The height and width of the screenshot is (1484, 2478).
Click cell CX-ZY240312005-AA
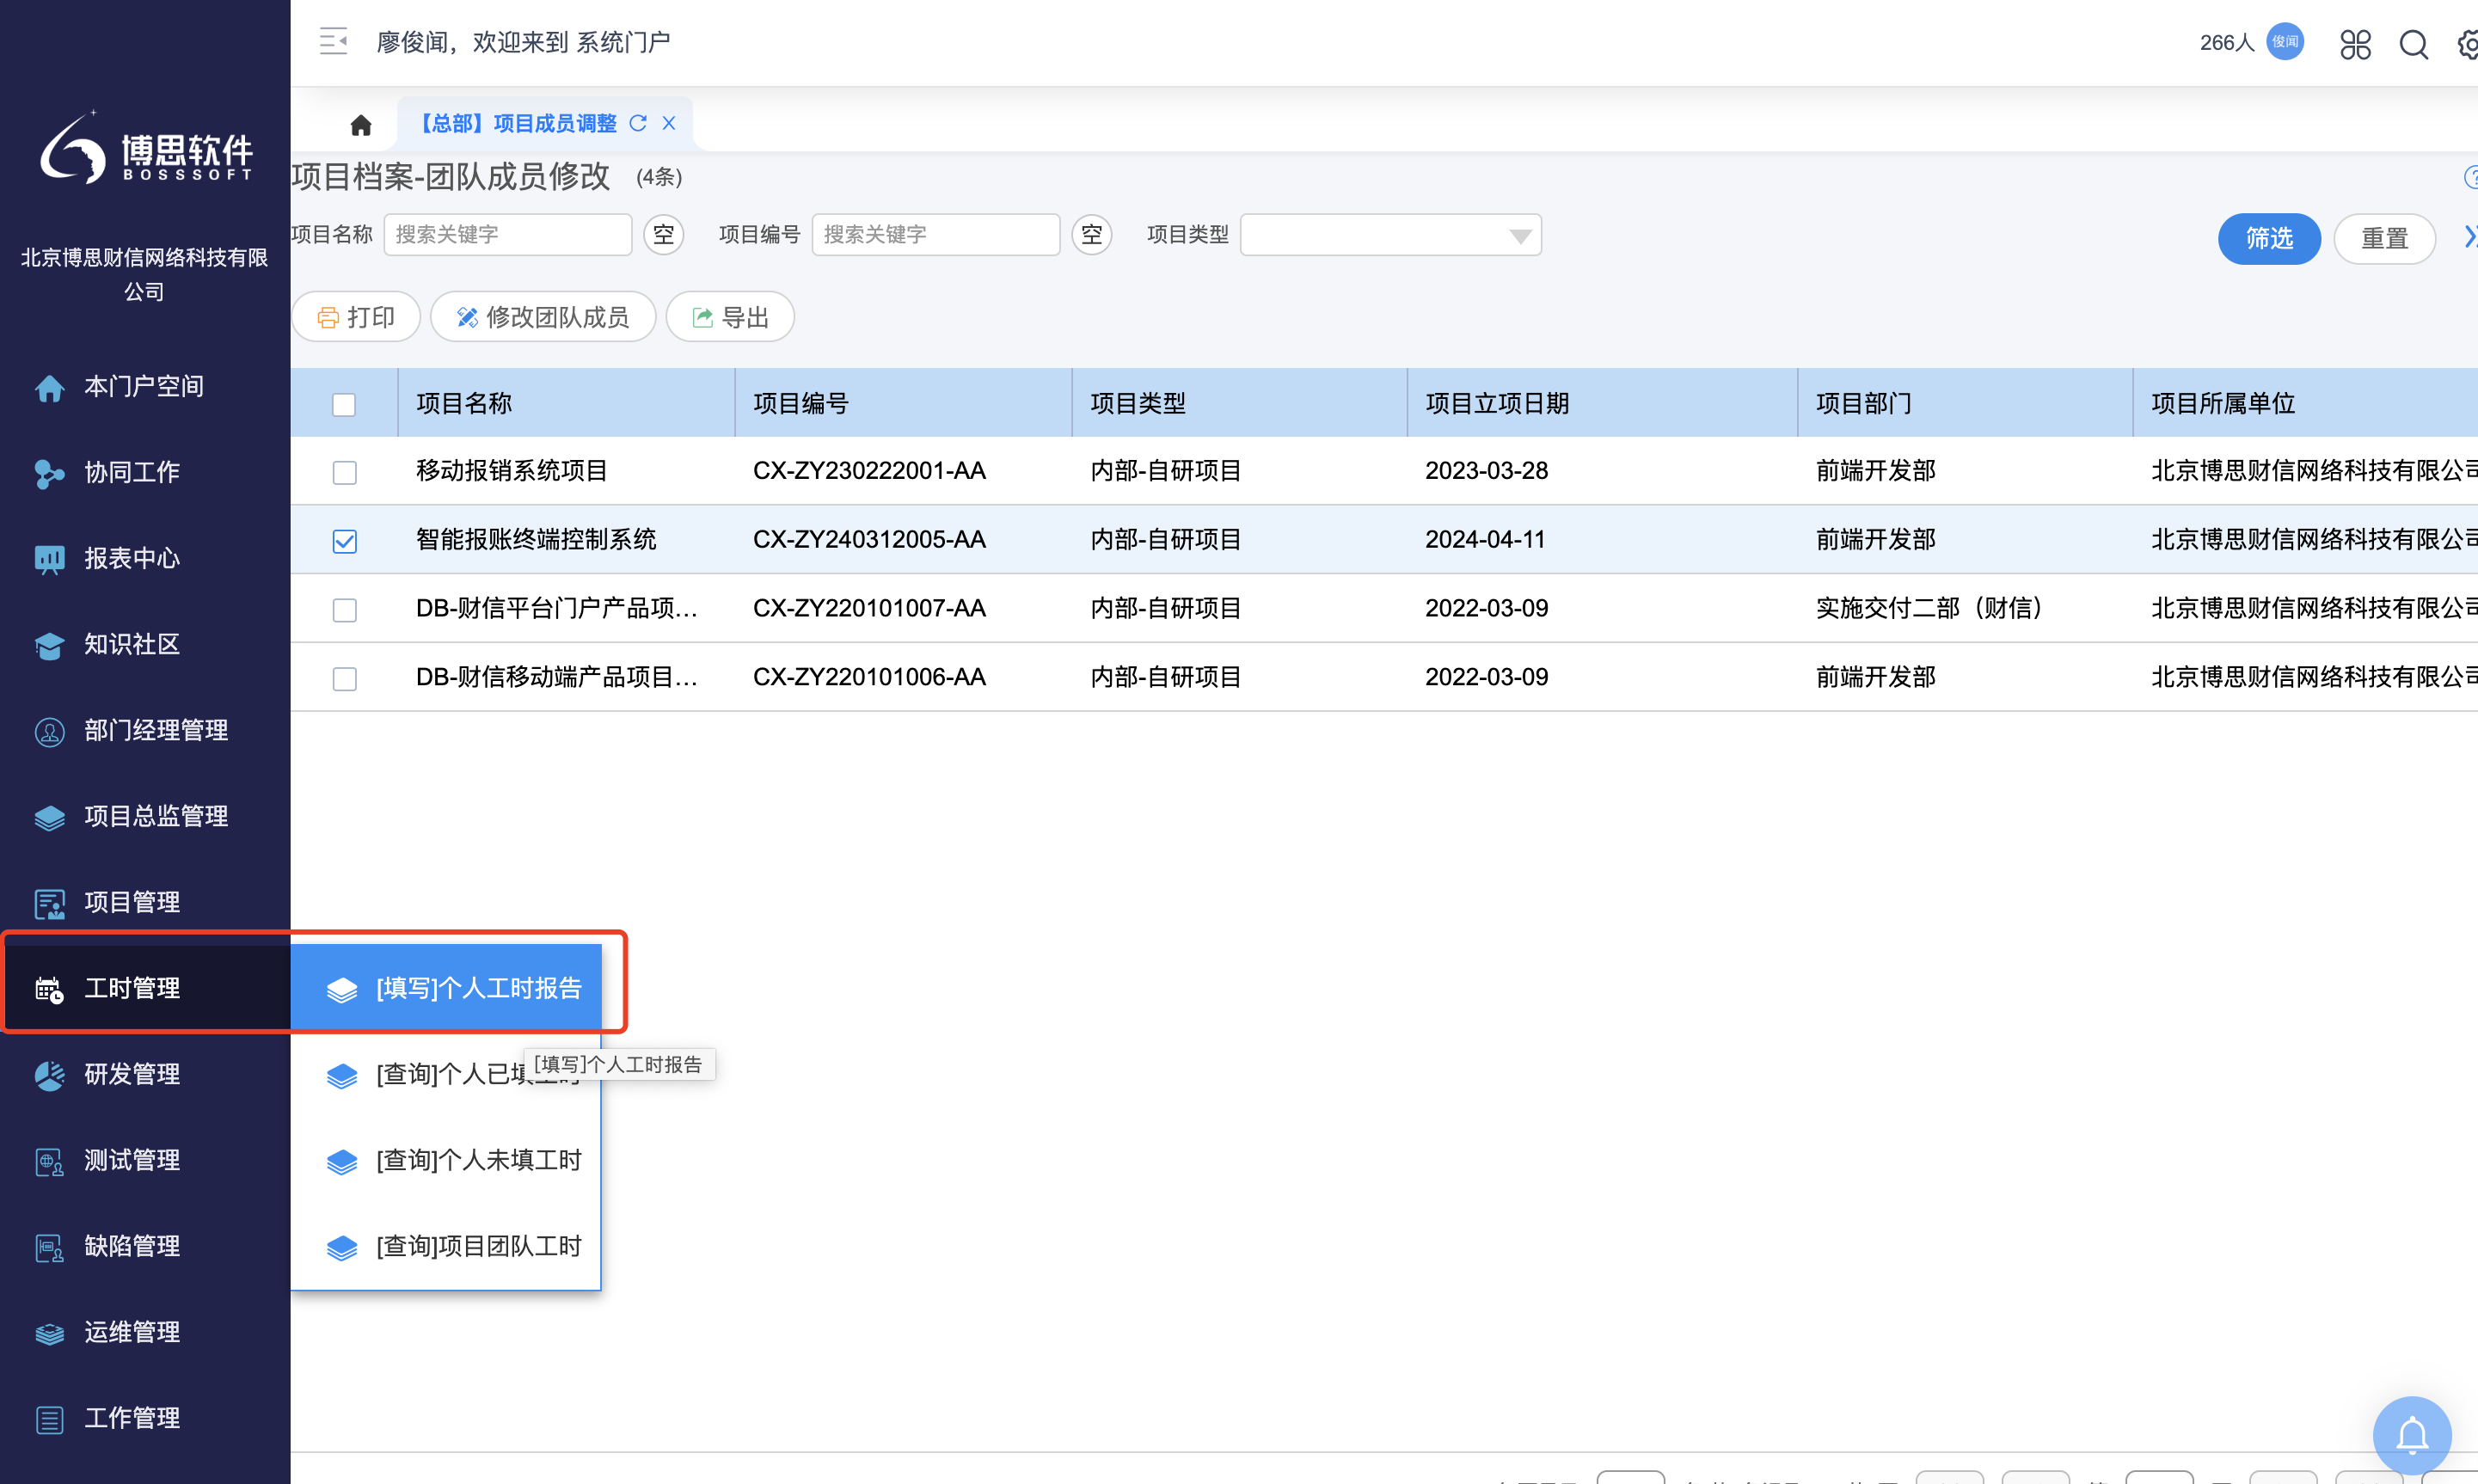pos(869,539)
